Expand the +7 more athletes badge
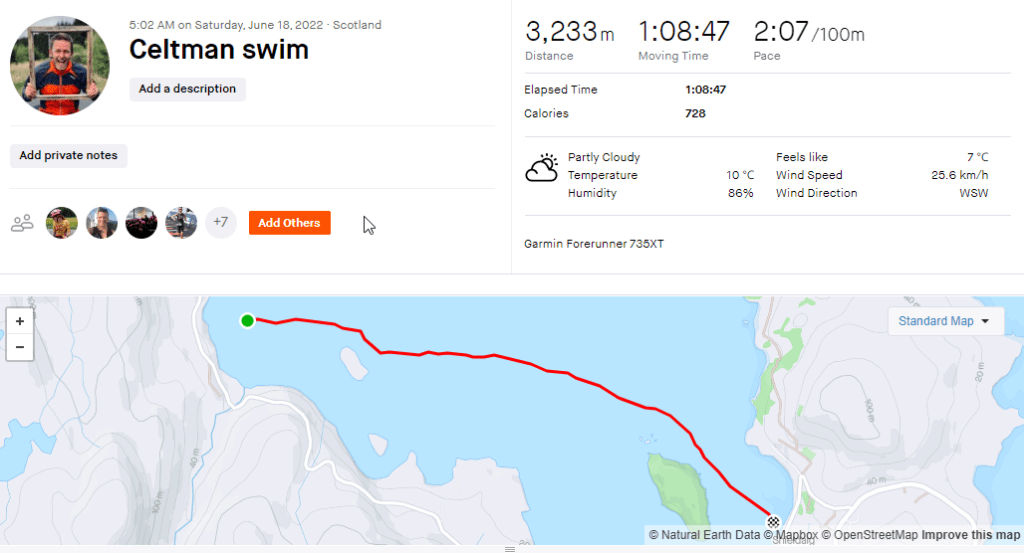The height and width of the screenshot is (553, 1024). click(x=221, y=223)
